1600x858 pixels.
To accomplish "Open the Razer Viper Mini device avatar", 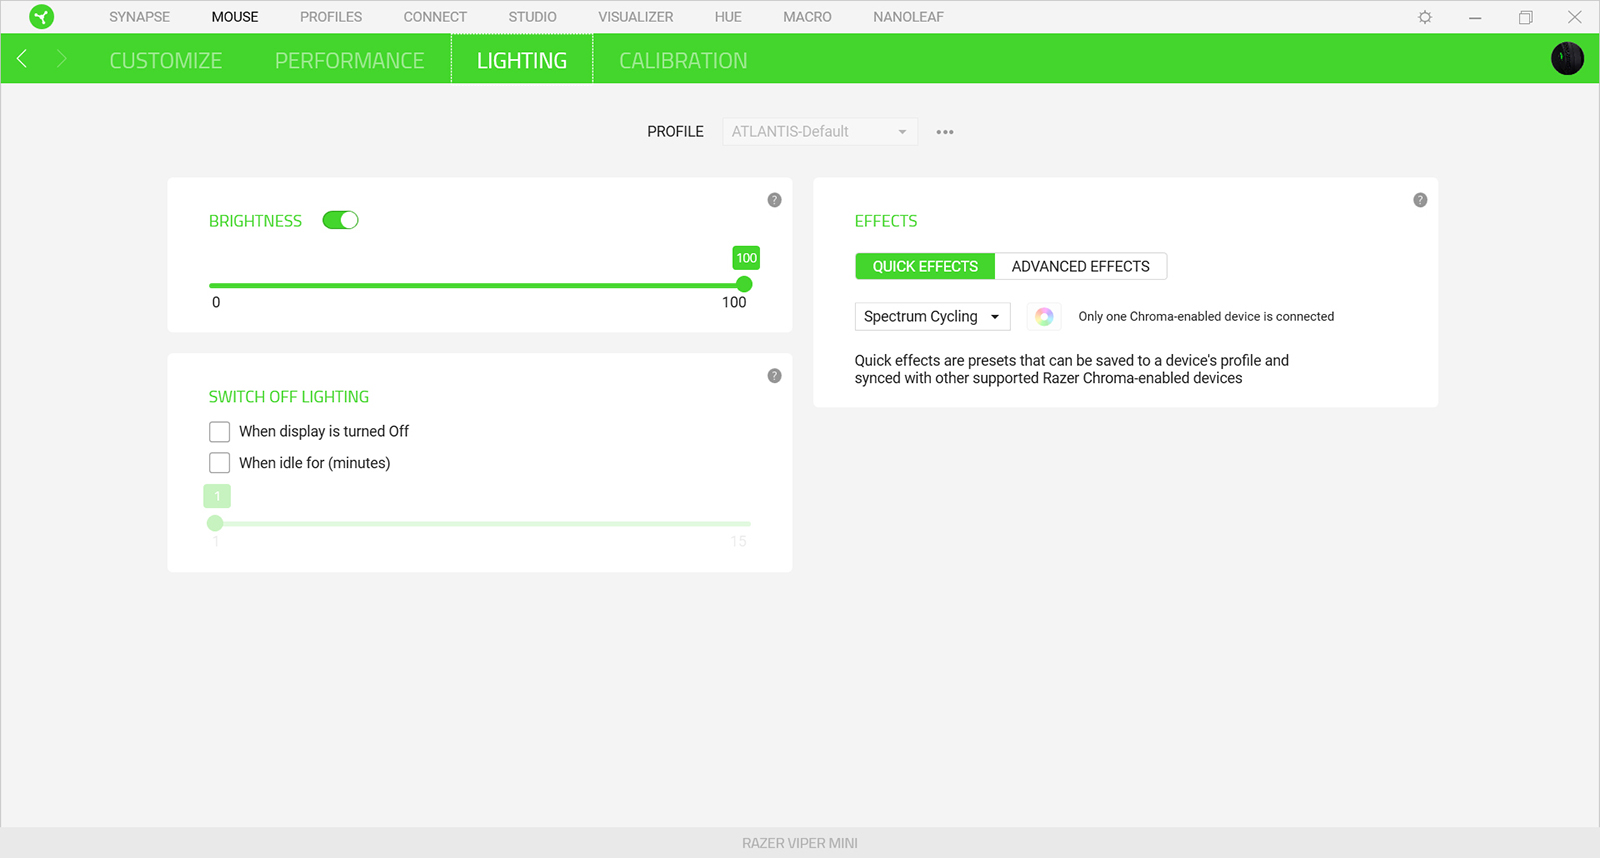I will [1567, 59].
